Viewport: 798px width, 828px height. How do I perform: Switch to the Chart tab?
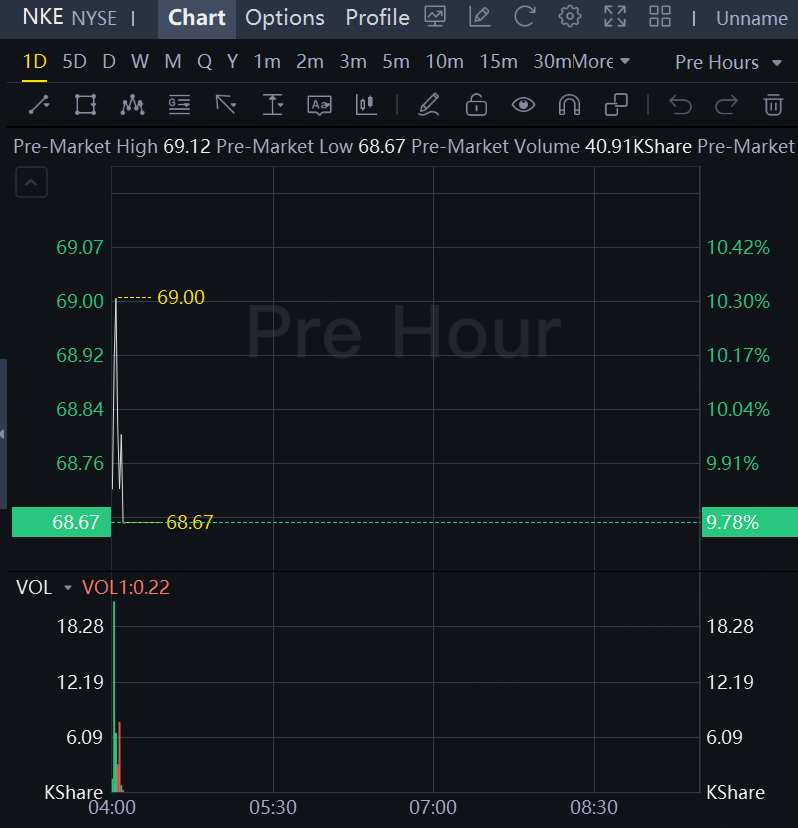[197, 18]
